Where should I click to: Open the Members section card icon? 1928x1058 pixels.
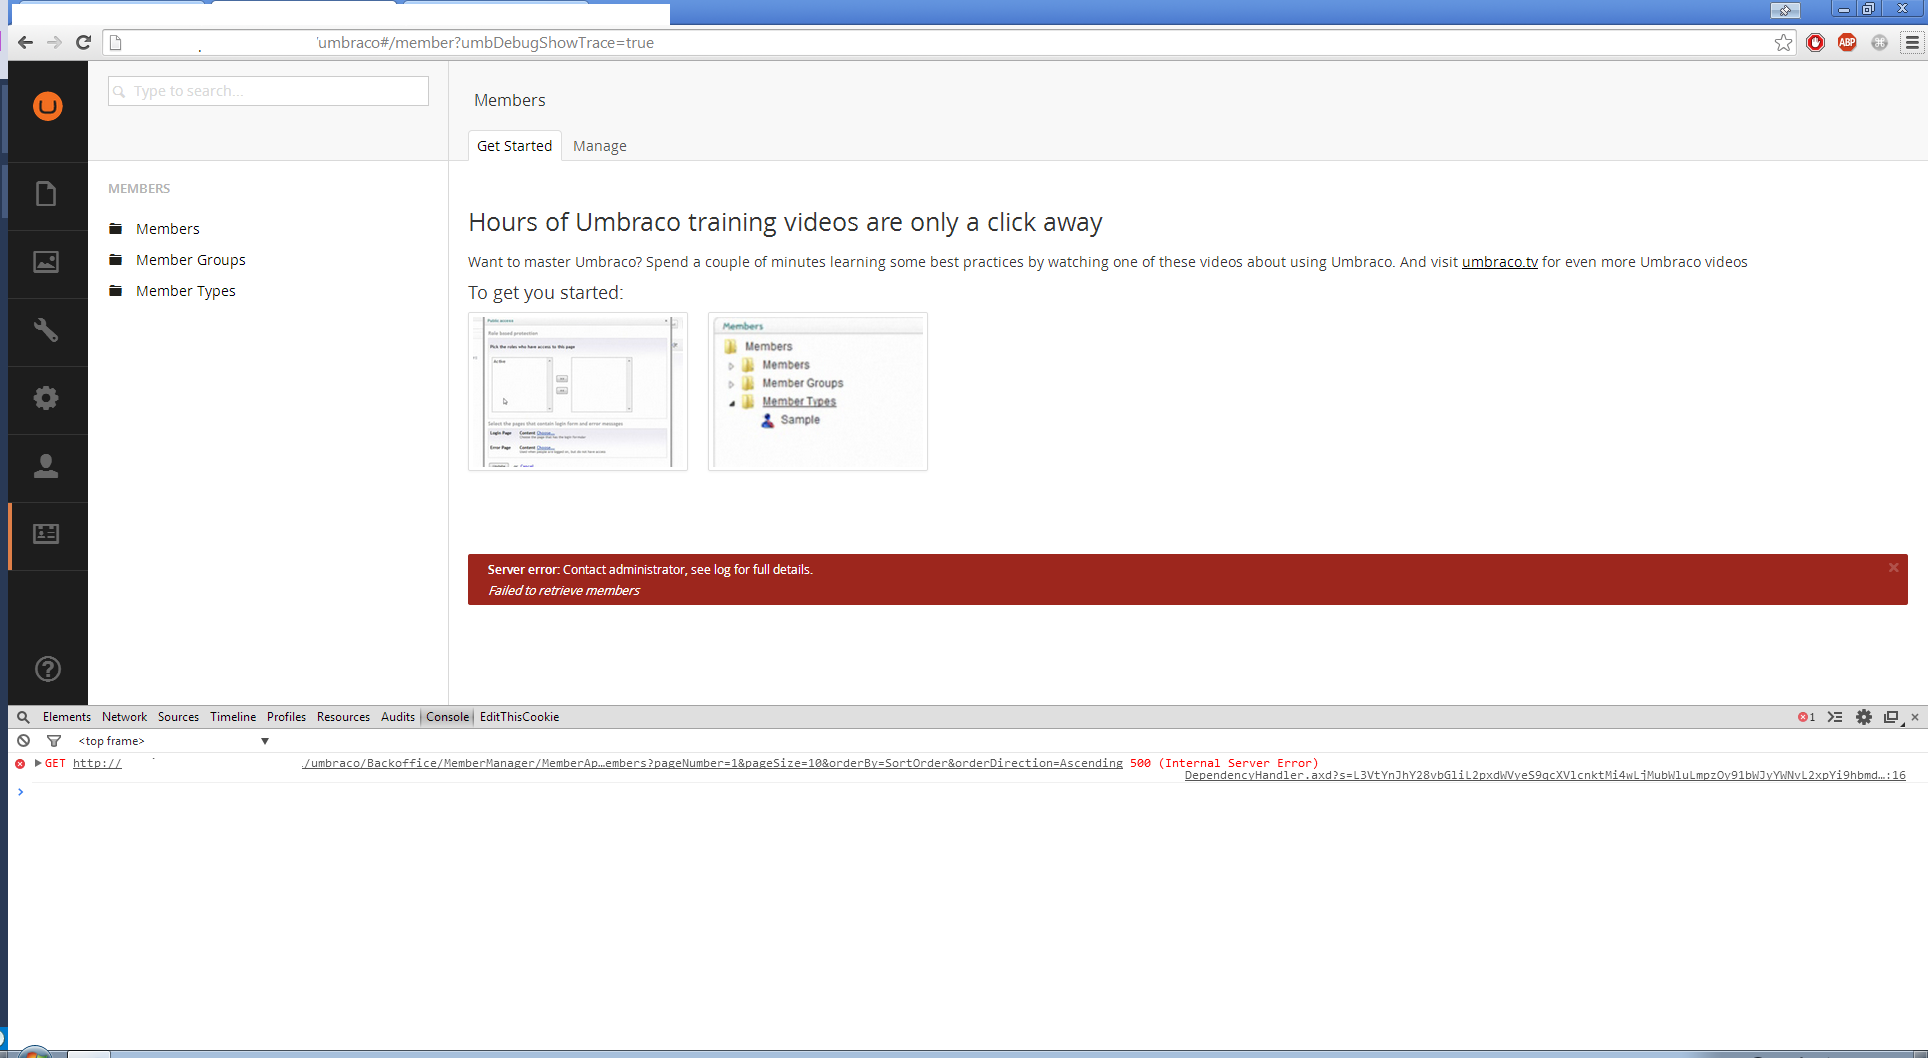tap(46, 534)
